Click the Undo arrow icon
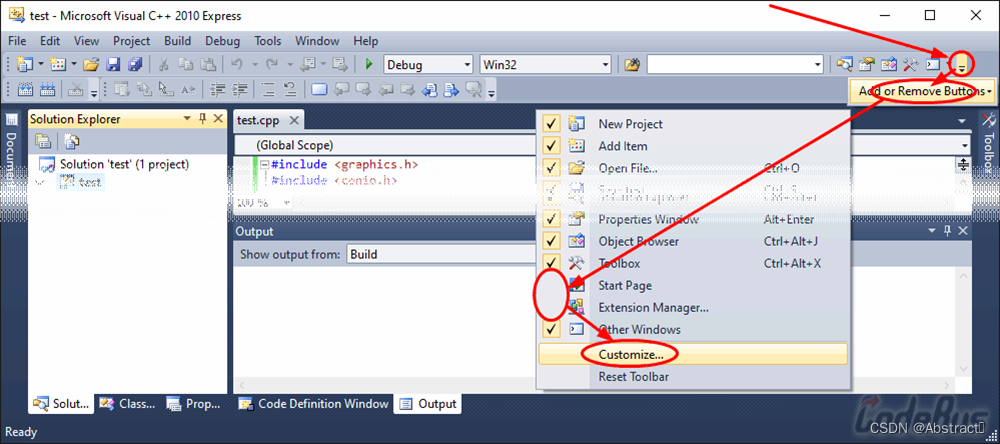1000x444 pixels. click(238, 65)
